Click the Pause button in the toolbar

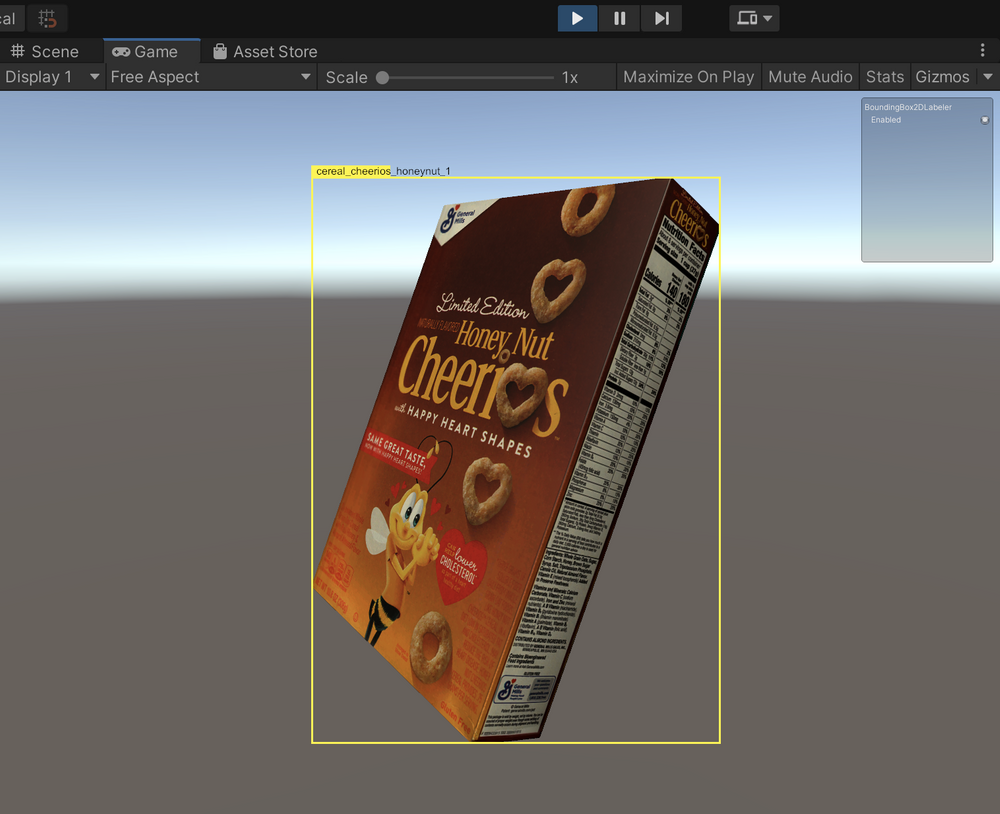pos(618,18)
